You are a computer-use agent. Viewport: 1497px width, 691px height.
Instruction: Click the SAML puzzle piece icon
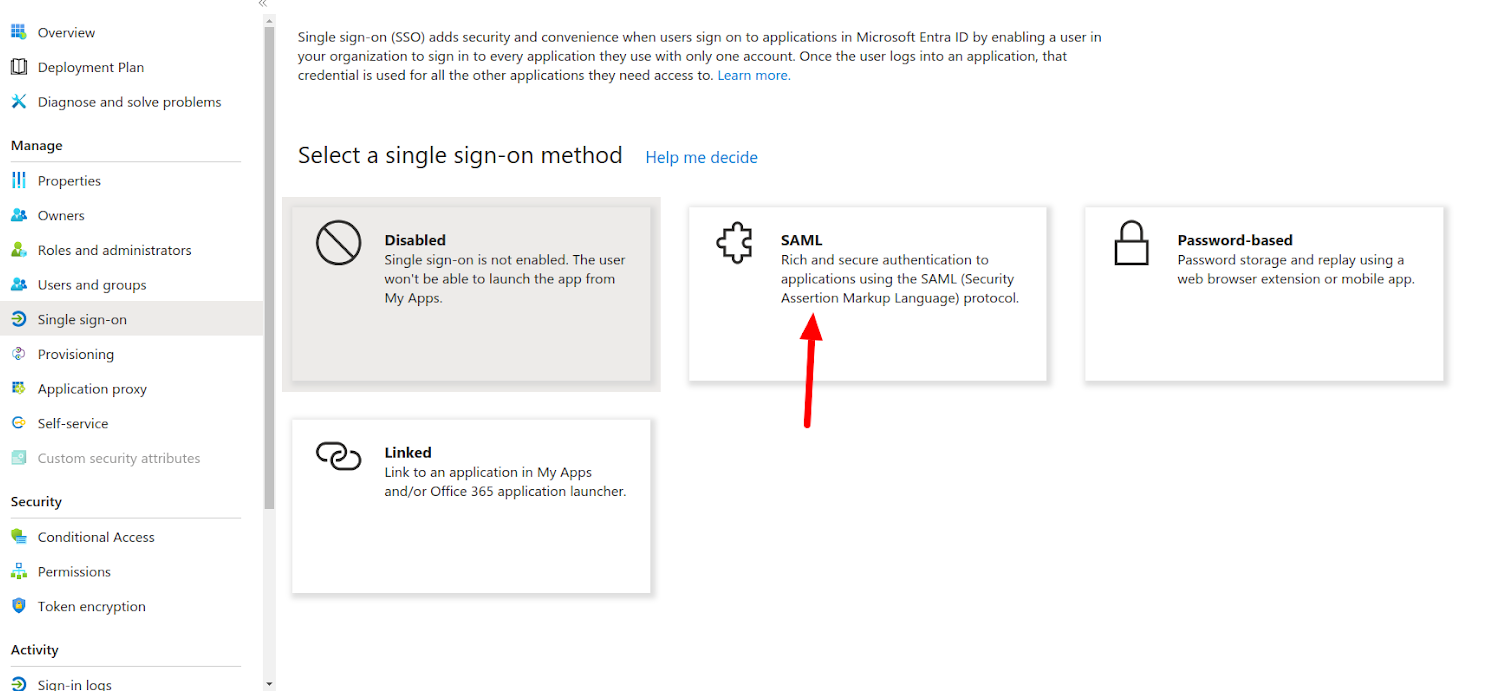point(734,243)
